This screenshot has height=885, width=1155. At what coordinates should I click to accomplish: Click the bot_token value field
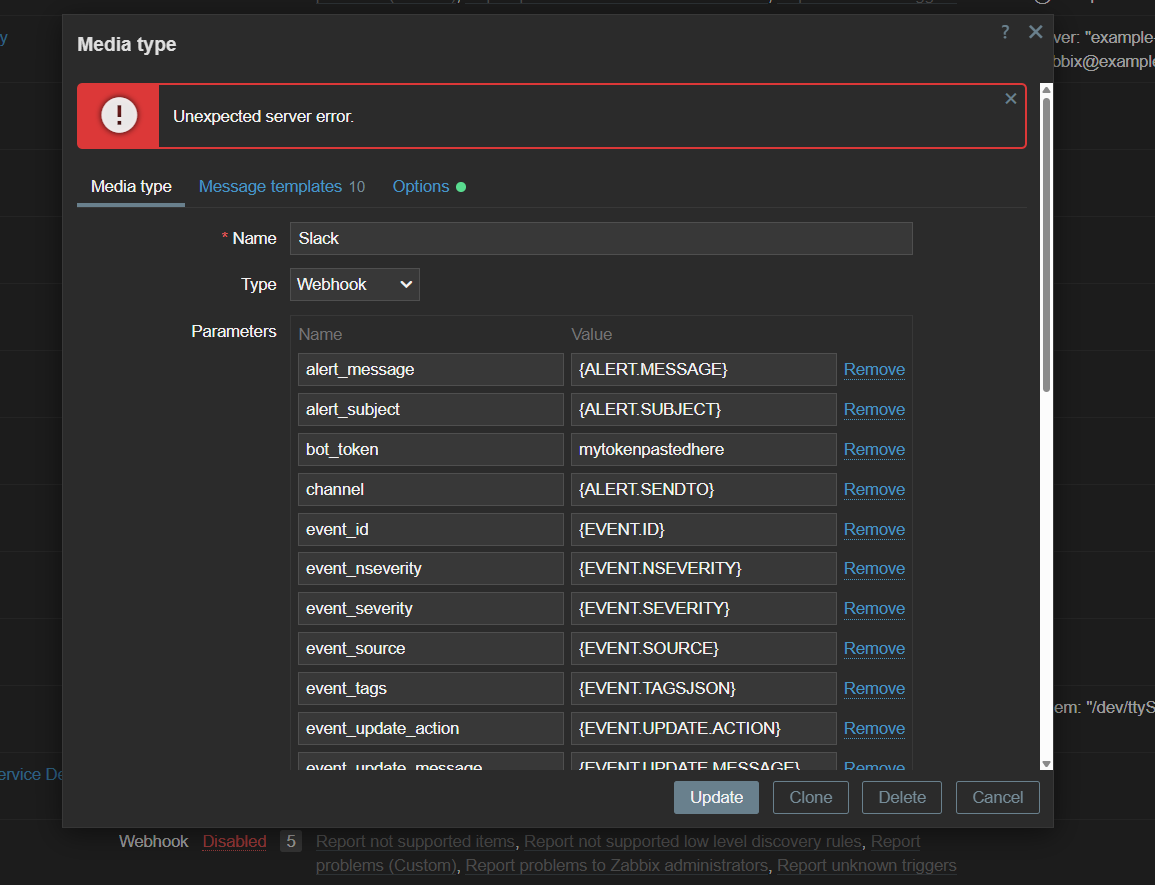point(703,449)
